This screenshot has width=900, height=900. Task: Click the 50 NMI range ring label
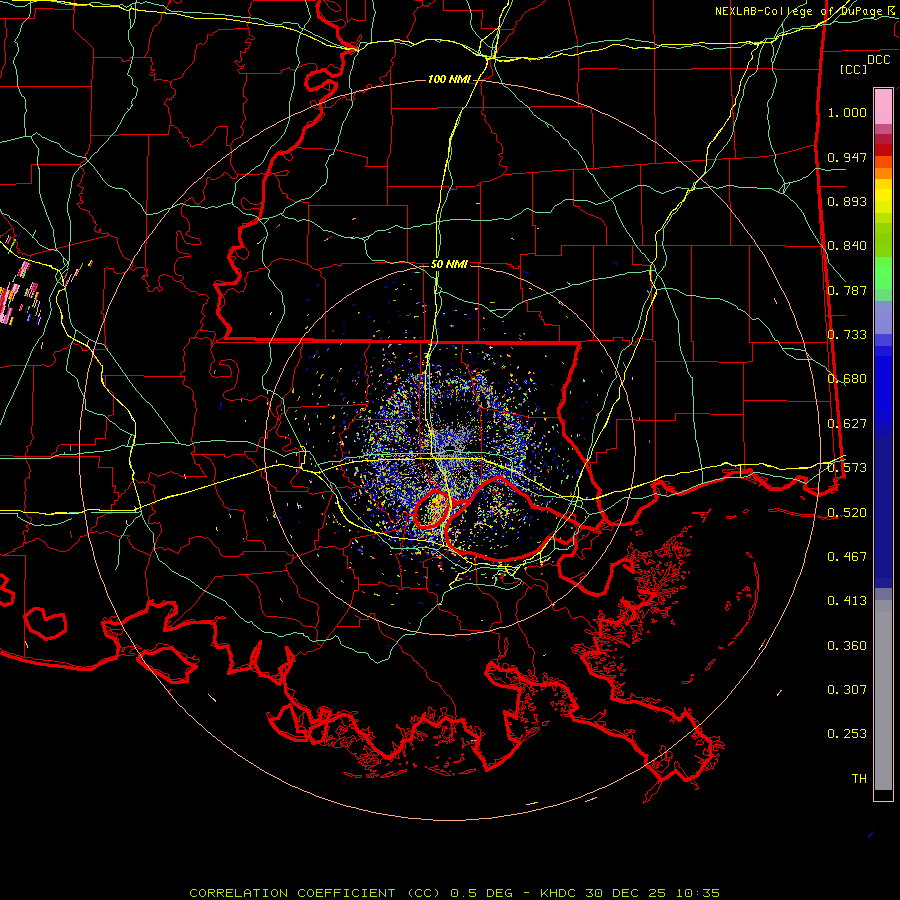pos(449,265)
